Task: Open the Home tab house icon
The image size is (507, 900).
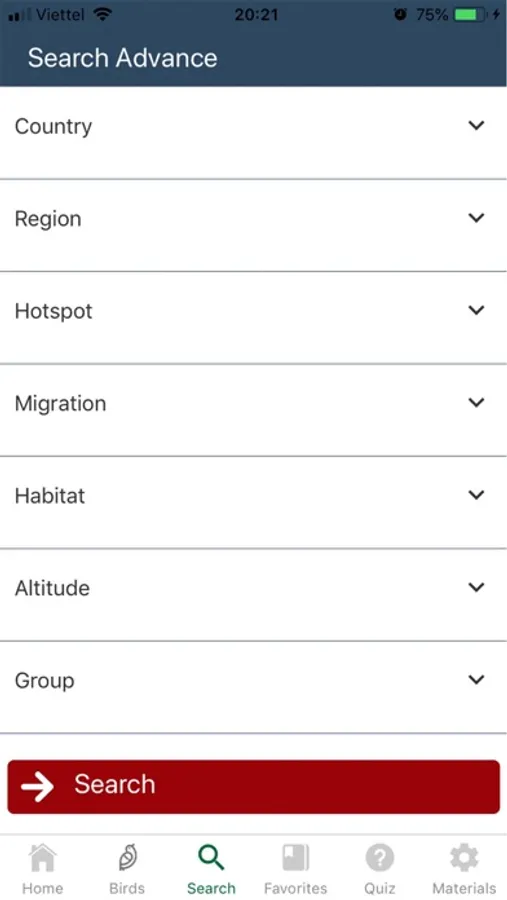Action: (42, 858)
